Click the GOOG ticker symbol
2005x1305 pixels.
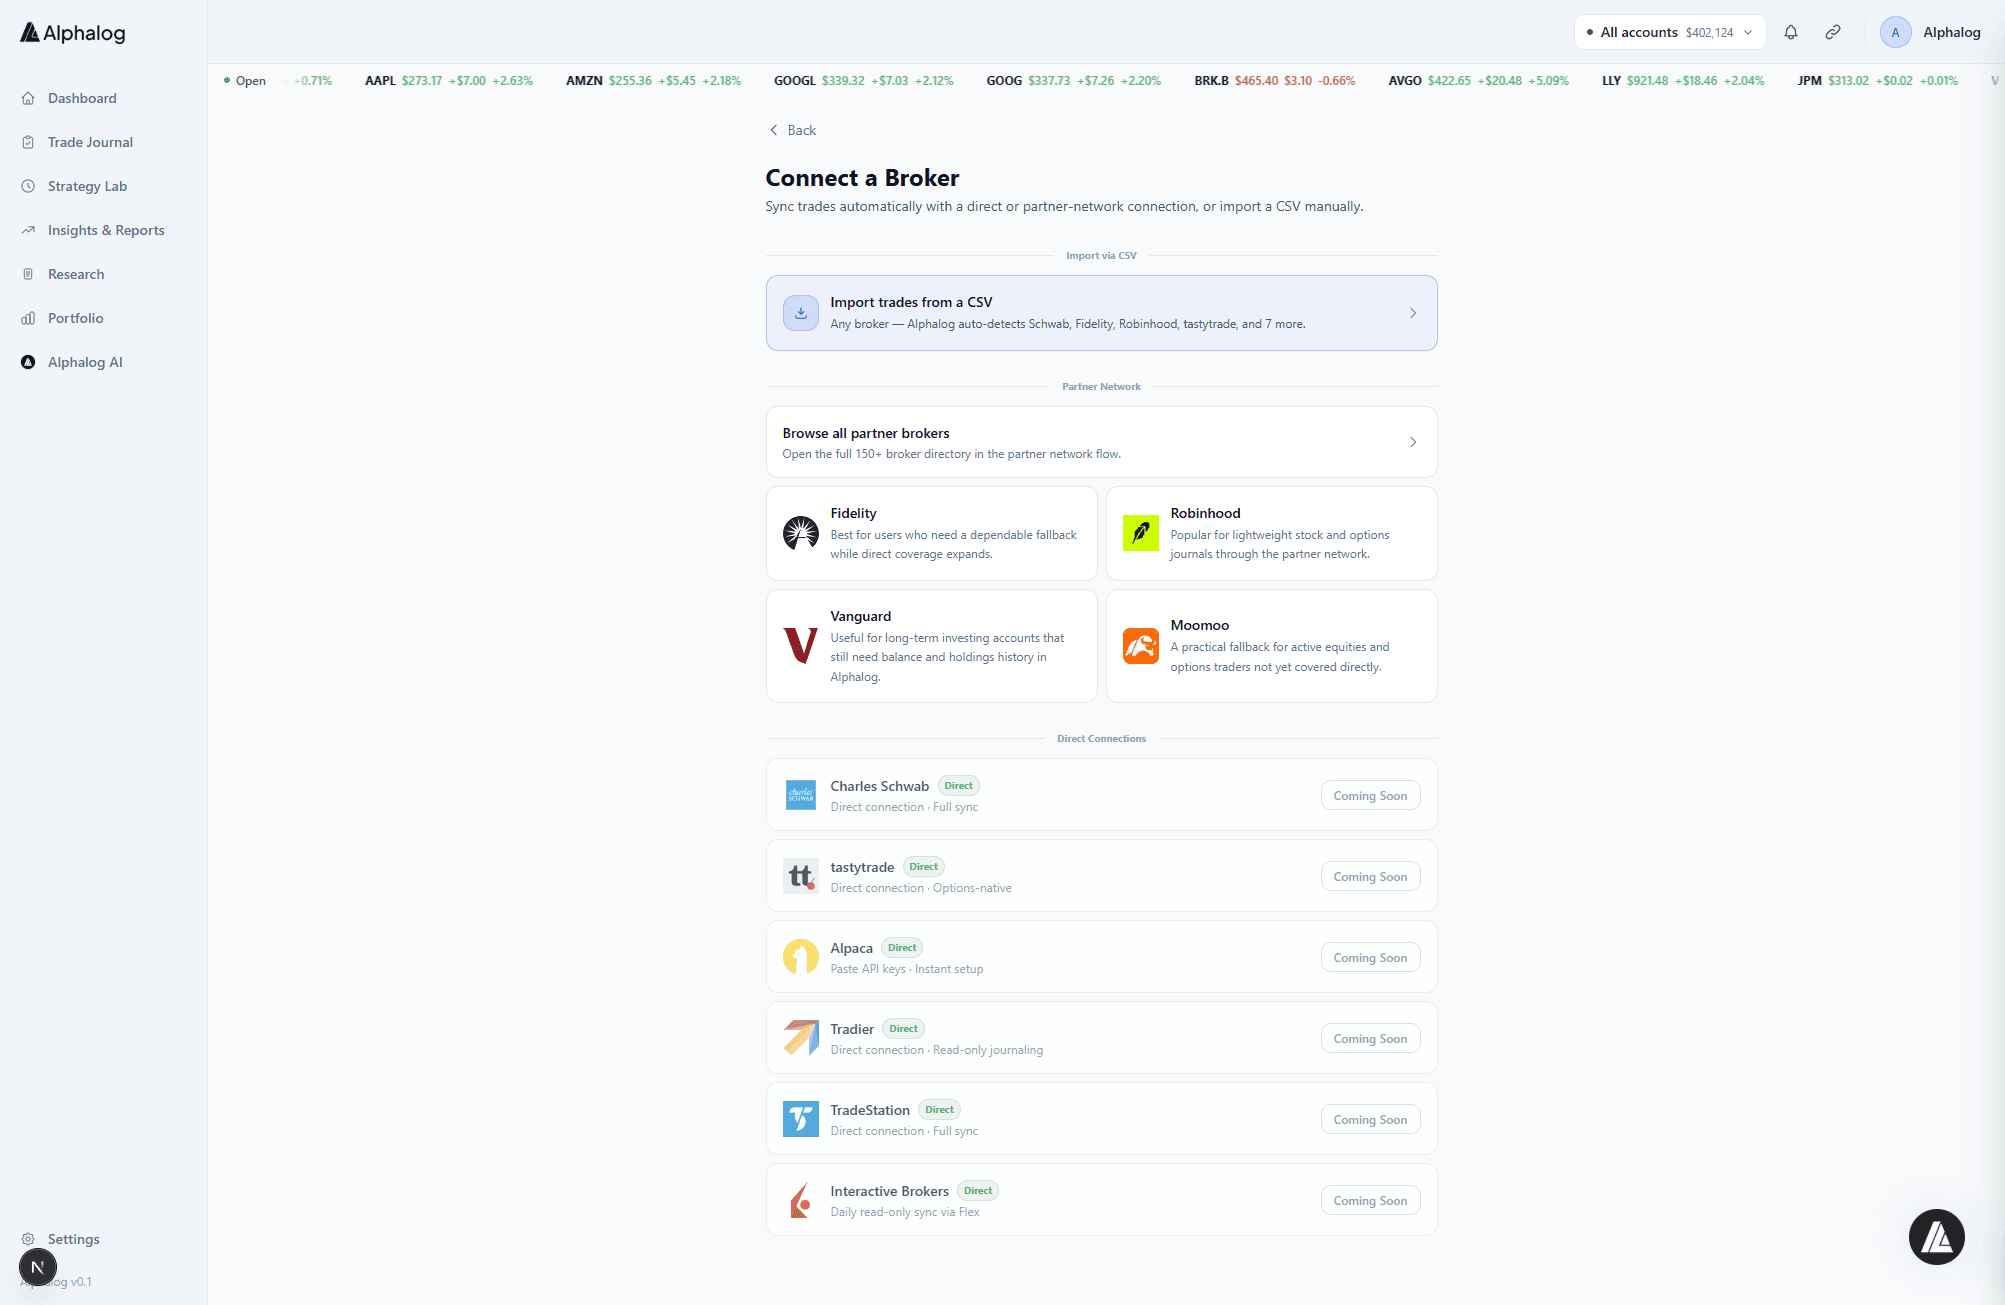pyautogui.click(x=1004, y=81)
